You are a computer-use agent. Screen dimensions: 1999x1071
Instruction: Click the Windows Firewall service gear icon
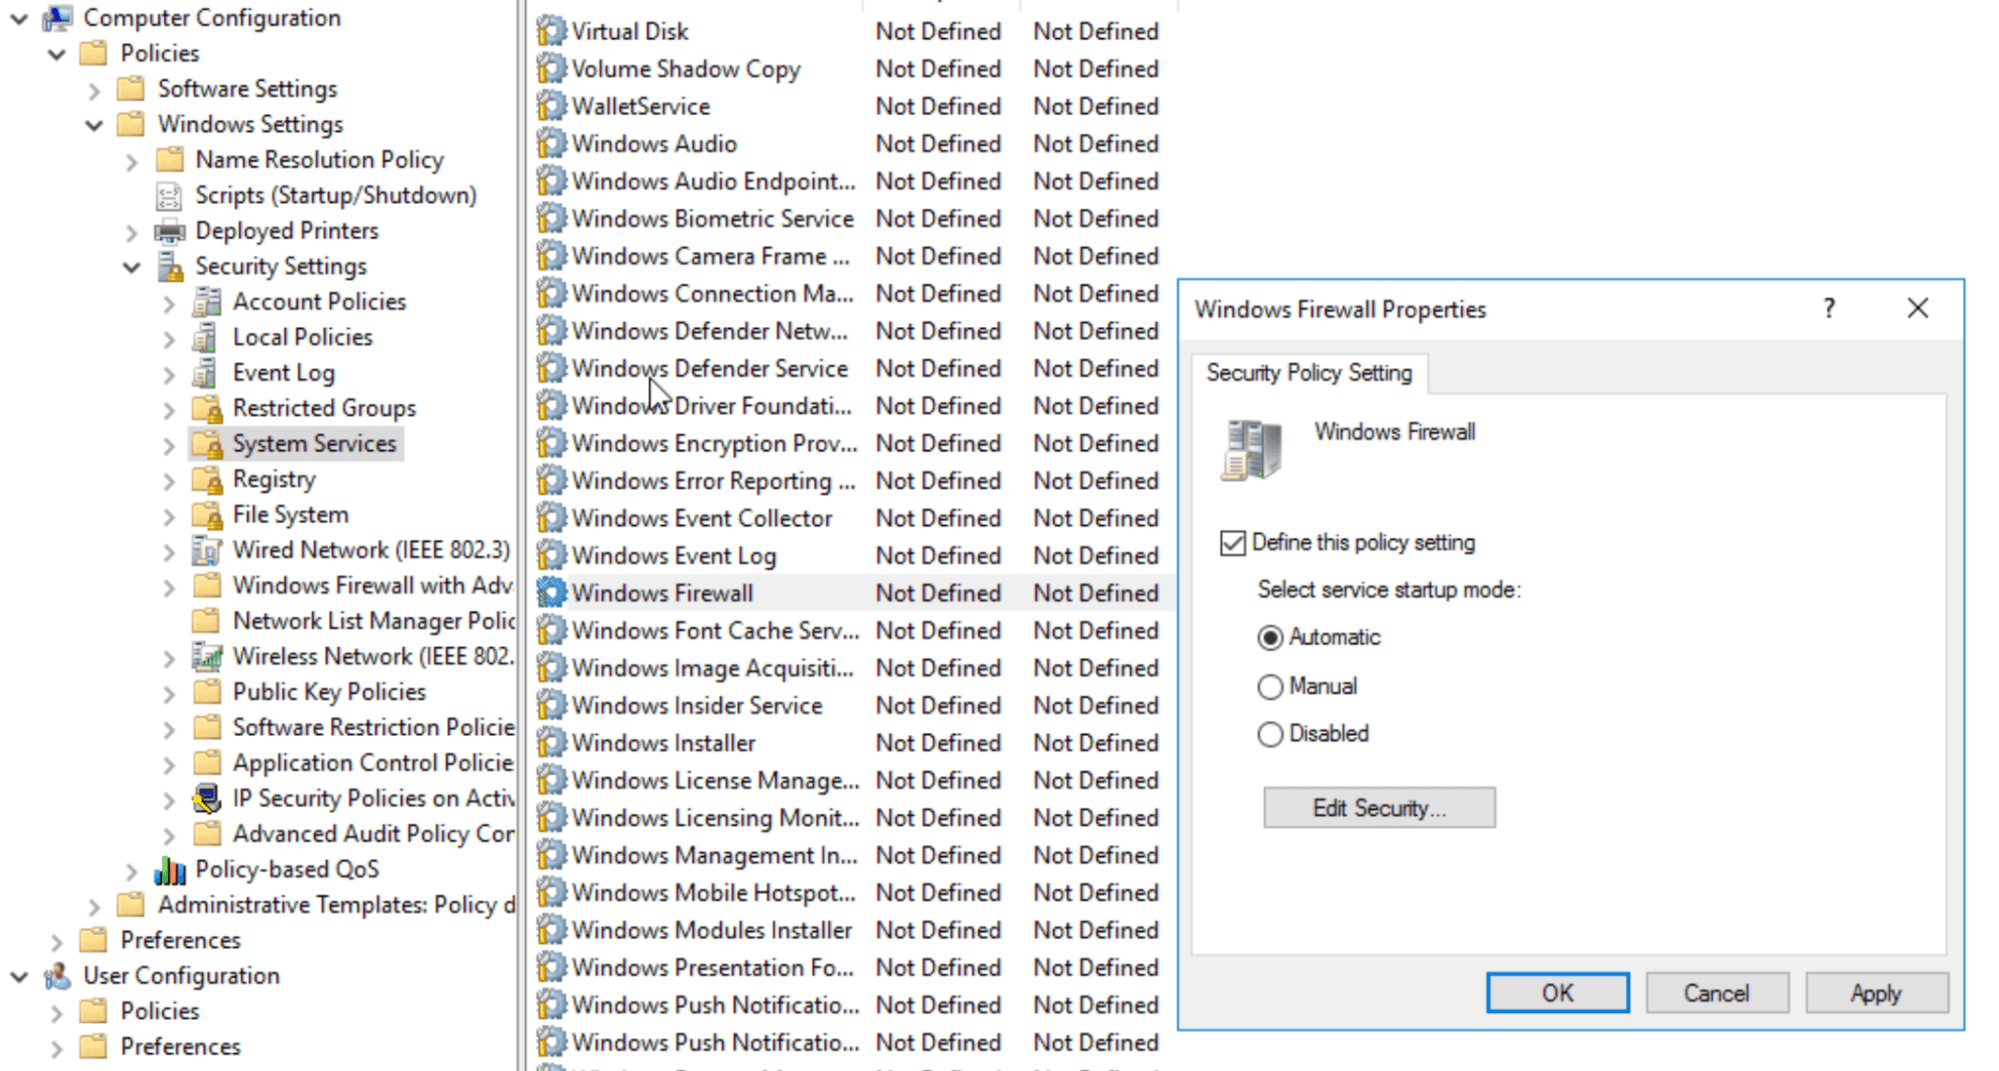(549, 593)
